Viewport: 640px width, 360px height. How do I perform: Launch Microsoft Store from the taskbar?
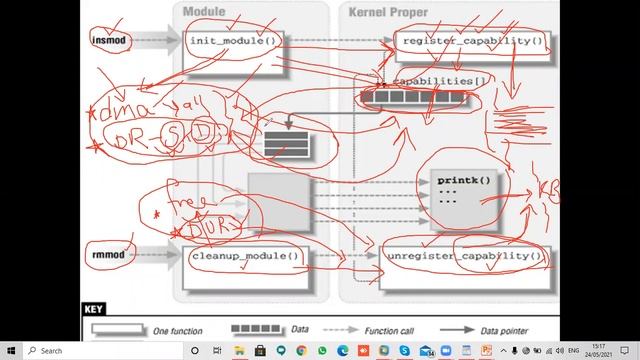pyautogui.click(x=260, y=351)
